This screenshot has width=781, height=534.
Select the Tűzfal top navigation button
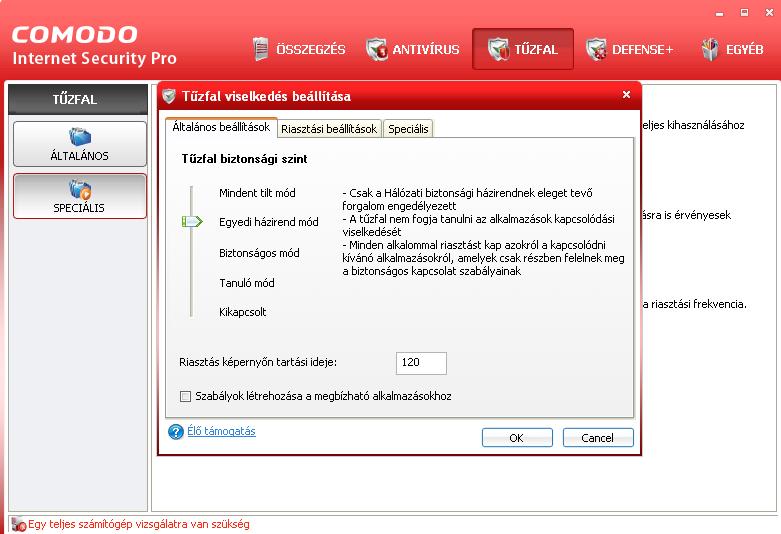tap(522, 49)
